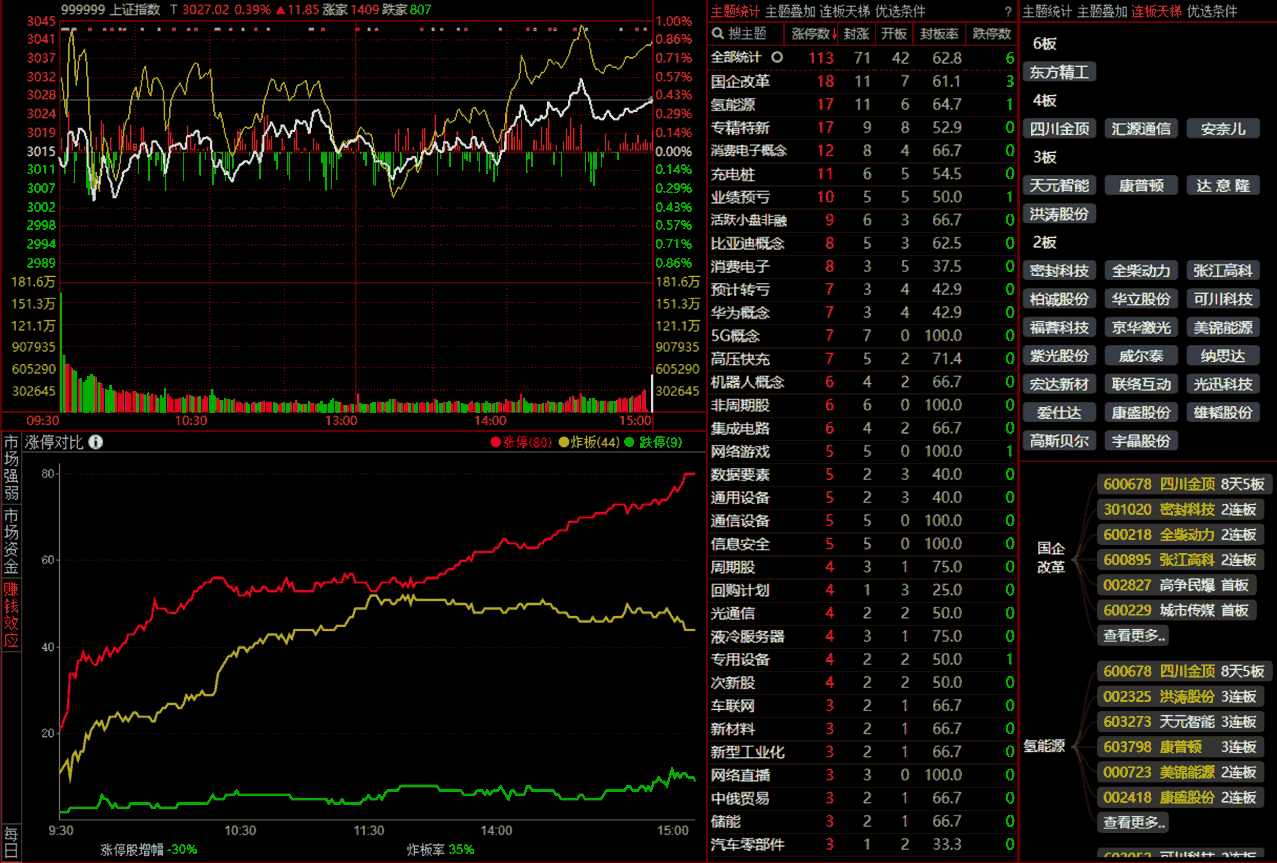Open the info icon beside 涨停对比
The width and height of the screenshot is (1277, 863).
coord(96,442)
